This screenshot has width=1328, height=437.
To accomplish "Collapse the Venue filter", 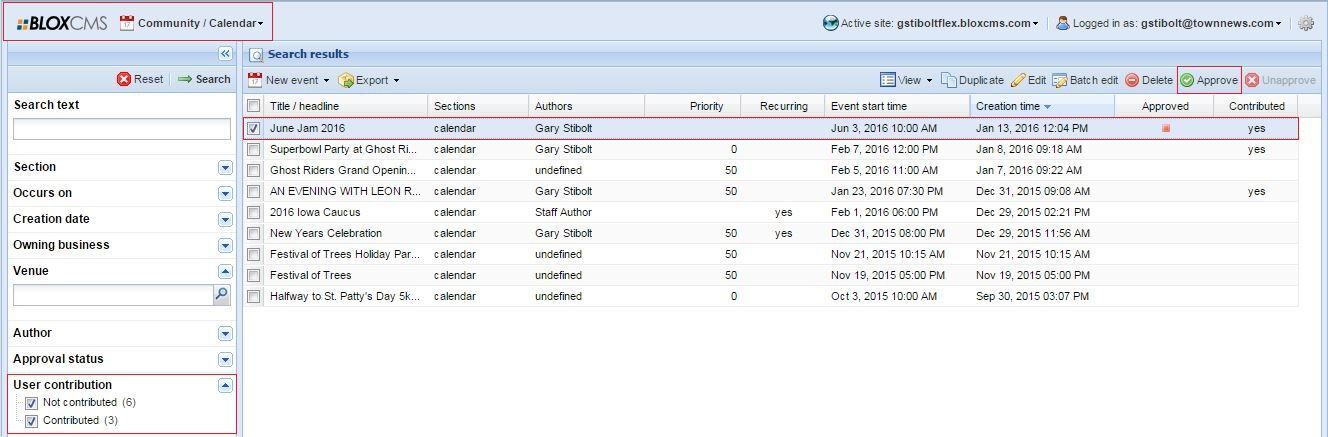I will pyautogui.click(x=225, y=271).
